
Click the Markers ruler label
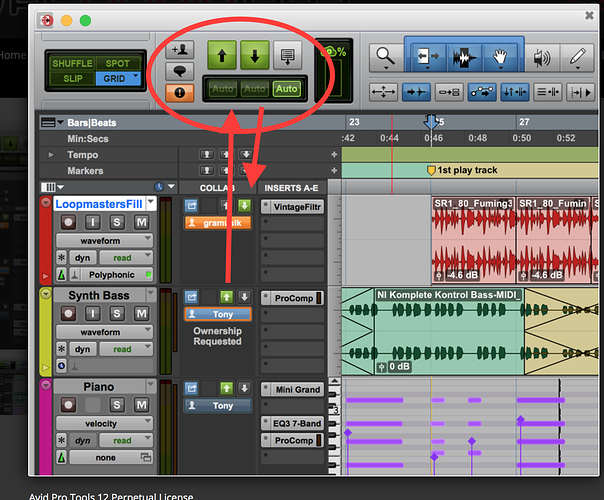tap(86, 171)
